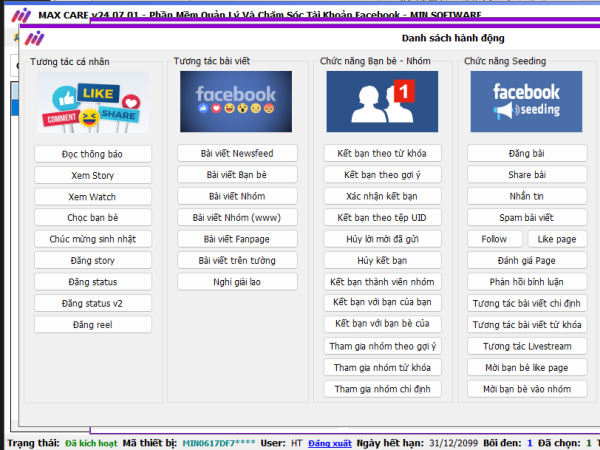Click the Đã kích hoạt status text

click(91, 443)
